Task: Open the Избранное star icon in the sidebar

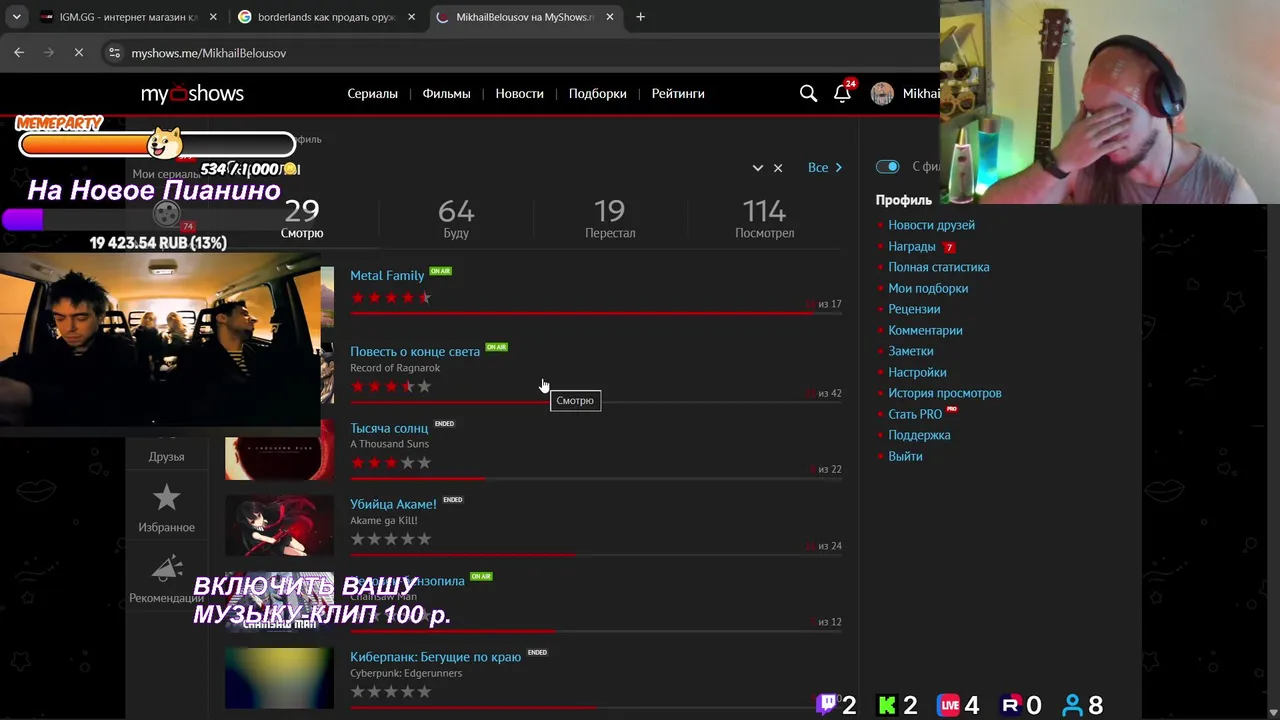Action: 166,497
